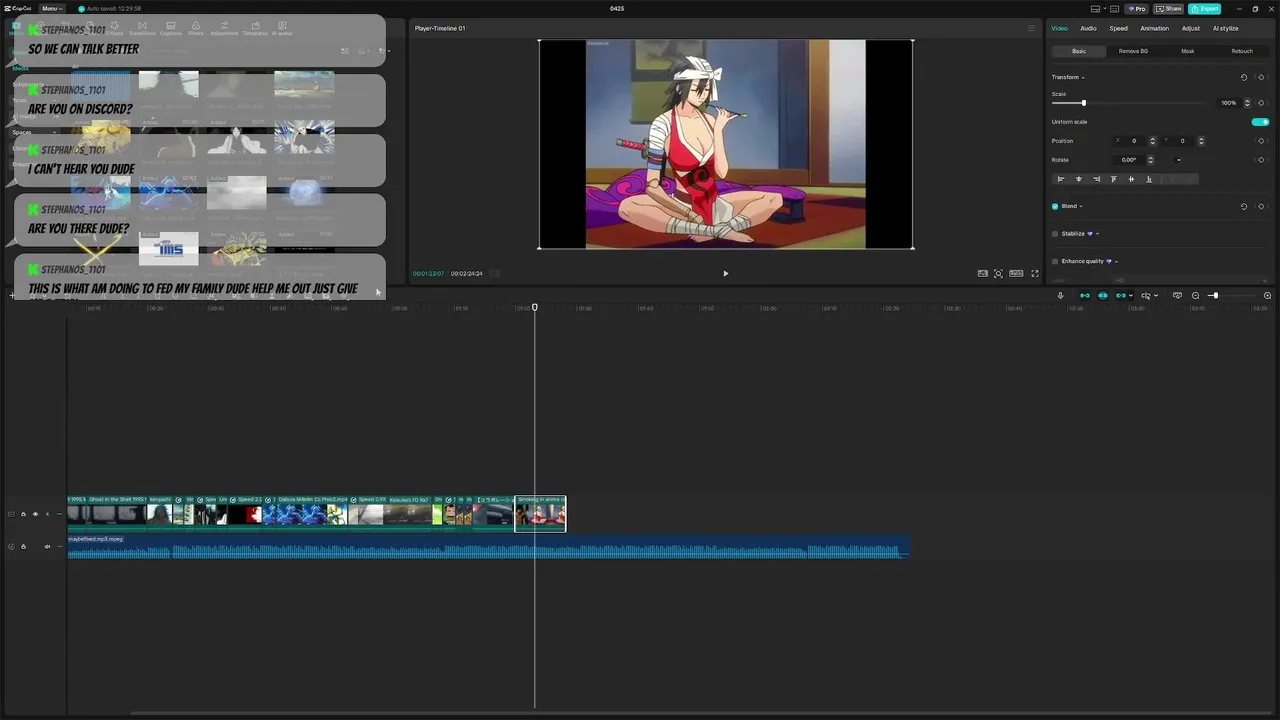This screenshot has height=720, width=1280.
Task: Click the player zoom-to-fit icon
Action: [998, 273]
